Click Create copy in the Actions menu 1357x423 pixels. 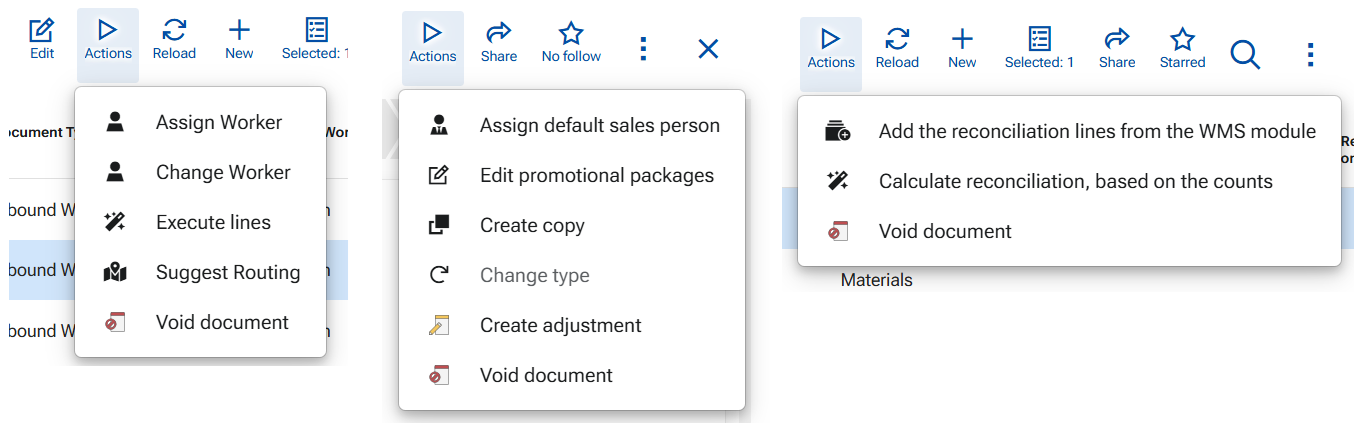(x=532, y=226)
